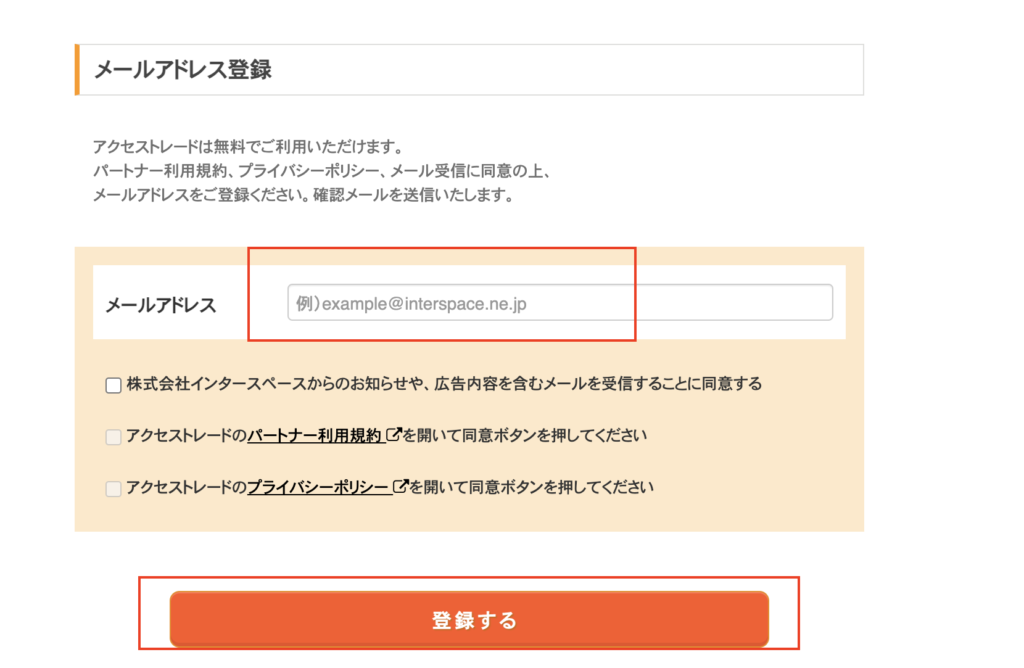Viewport: 1024px width, 668px height.
Task: Click the 登録する button
Action: 469,619
